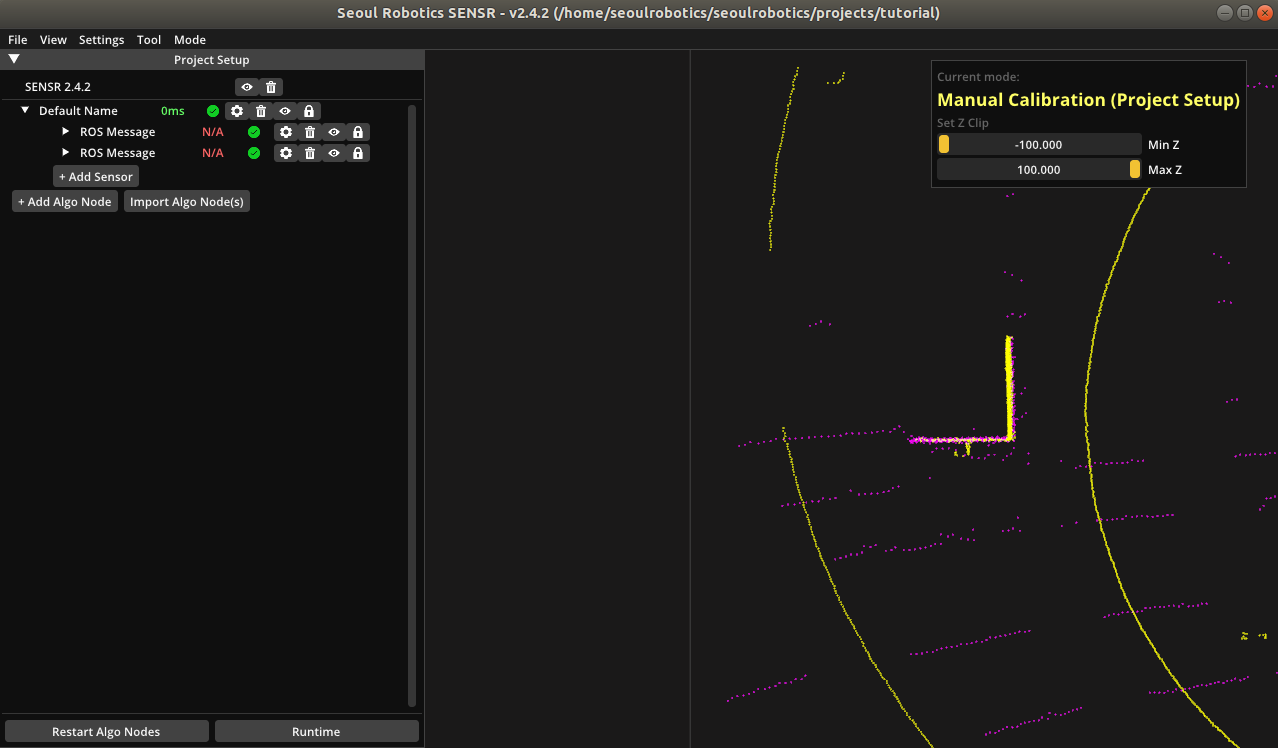This screenshot has width=1278, height=748.
Task: Delete the Default Name node via trash icon
Action: (261, 111)
